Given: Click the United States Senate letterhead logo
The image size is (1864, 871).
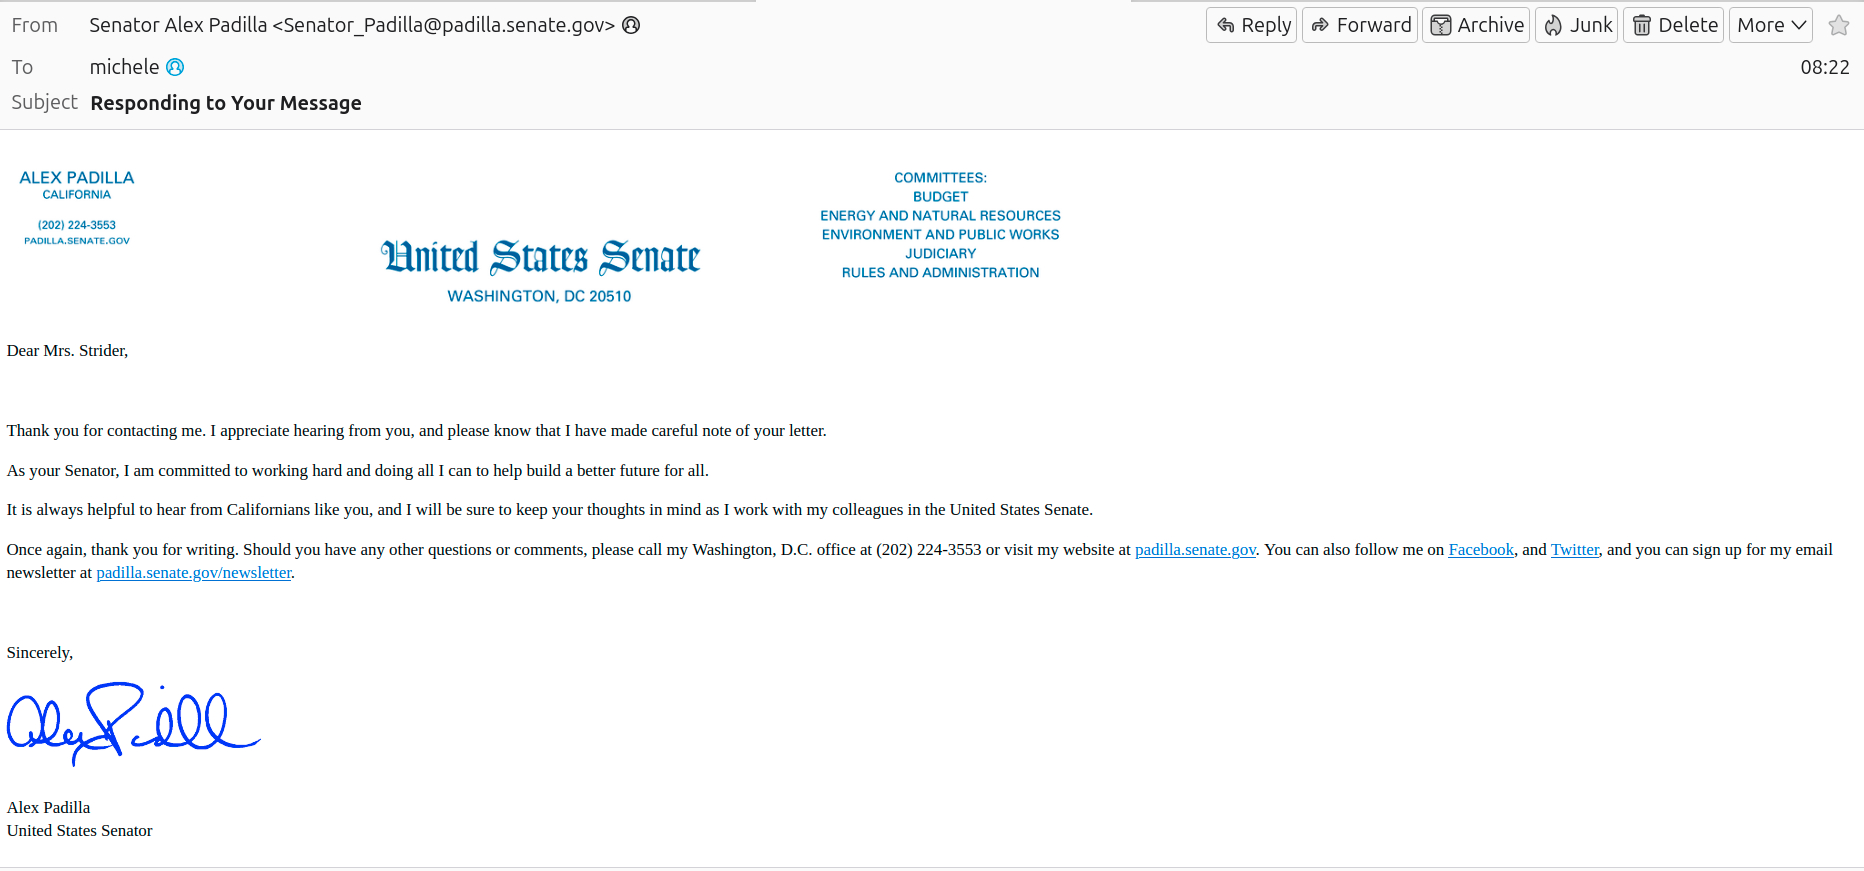Looking at the screenshot, I should pos(540,258).
